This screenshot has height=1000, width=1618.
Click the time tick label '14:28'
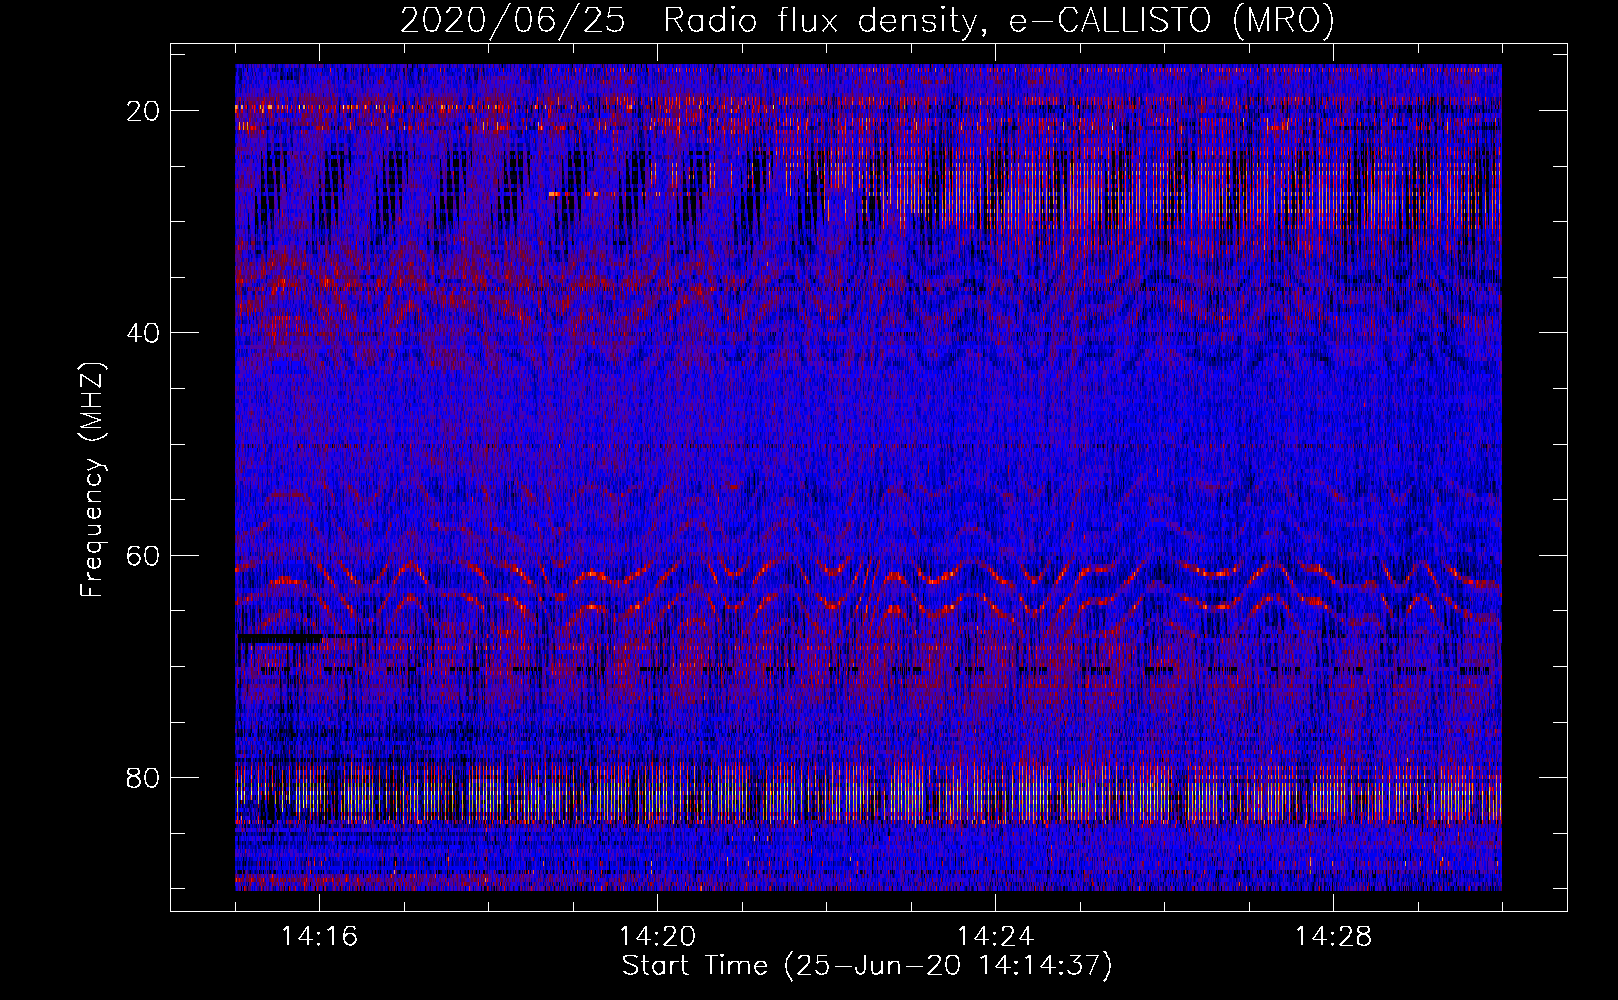1333,937
